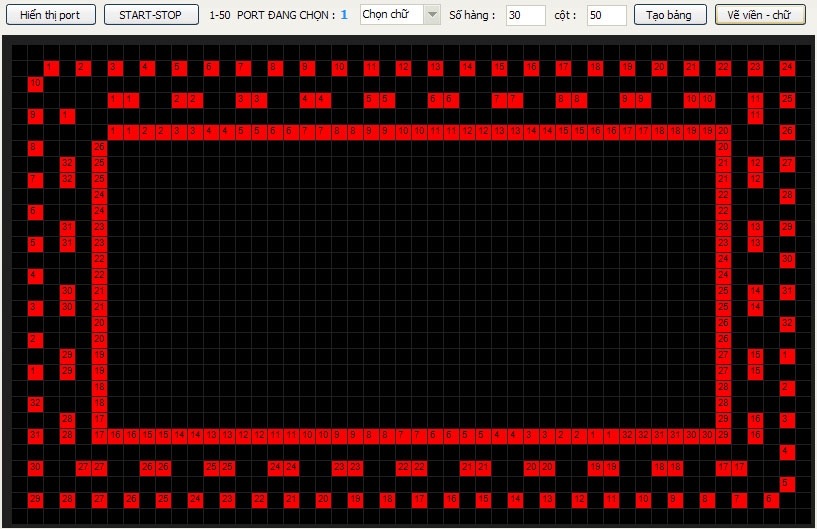The width and height of the screenshot is (817, 529).
Task: Toggle cell 12 in the topmost red row
Action: 404,67
